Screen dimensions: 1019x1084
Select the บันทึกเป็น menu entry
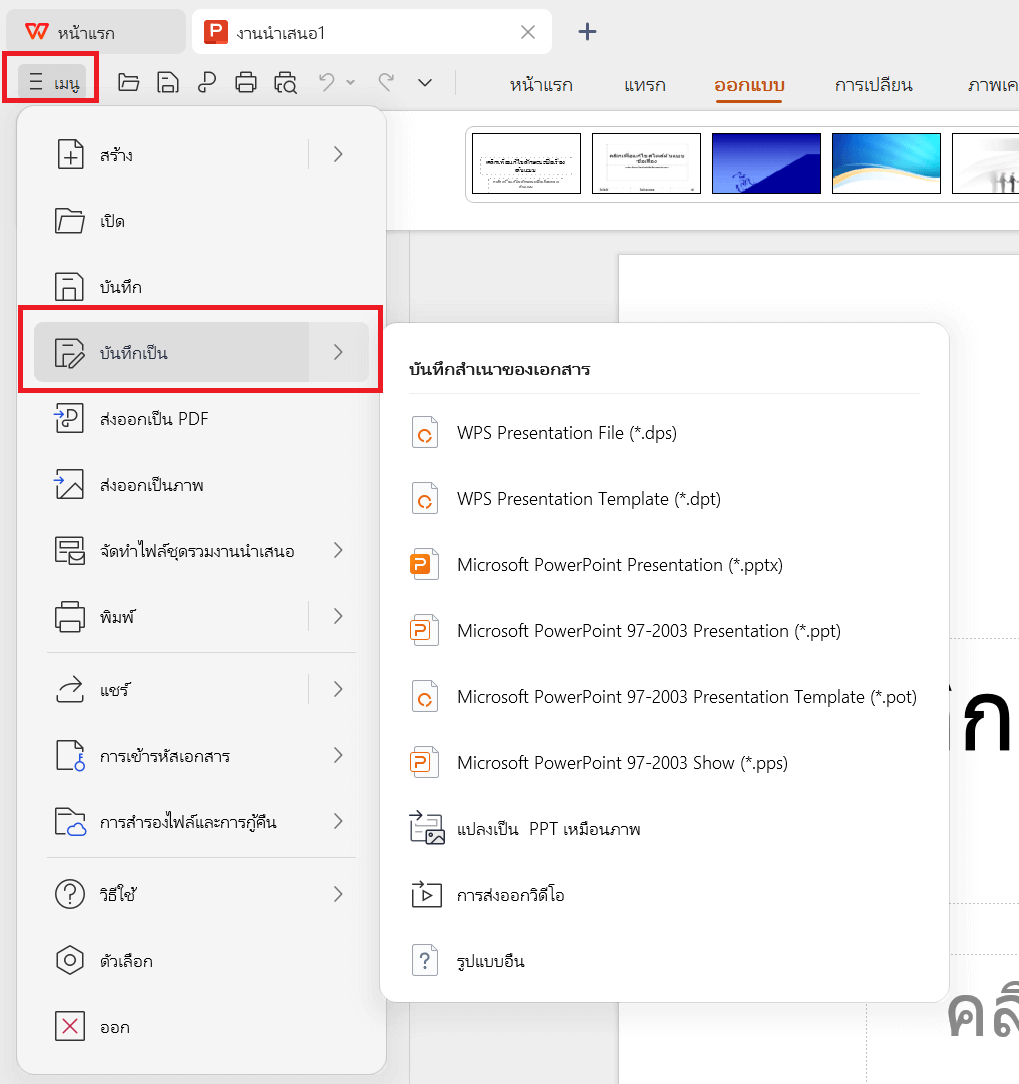[x=171, y=353]
